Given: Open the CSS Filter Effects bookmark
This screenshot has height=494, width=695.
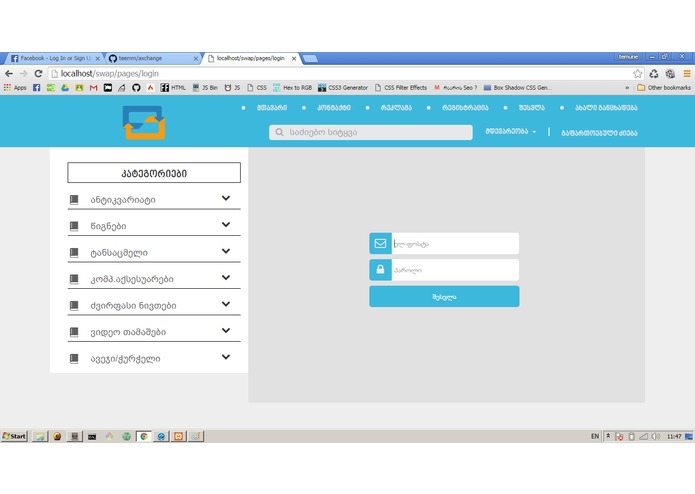Looking at the screenshot, I should (401, 88).
